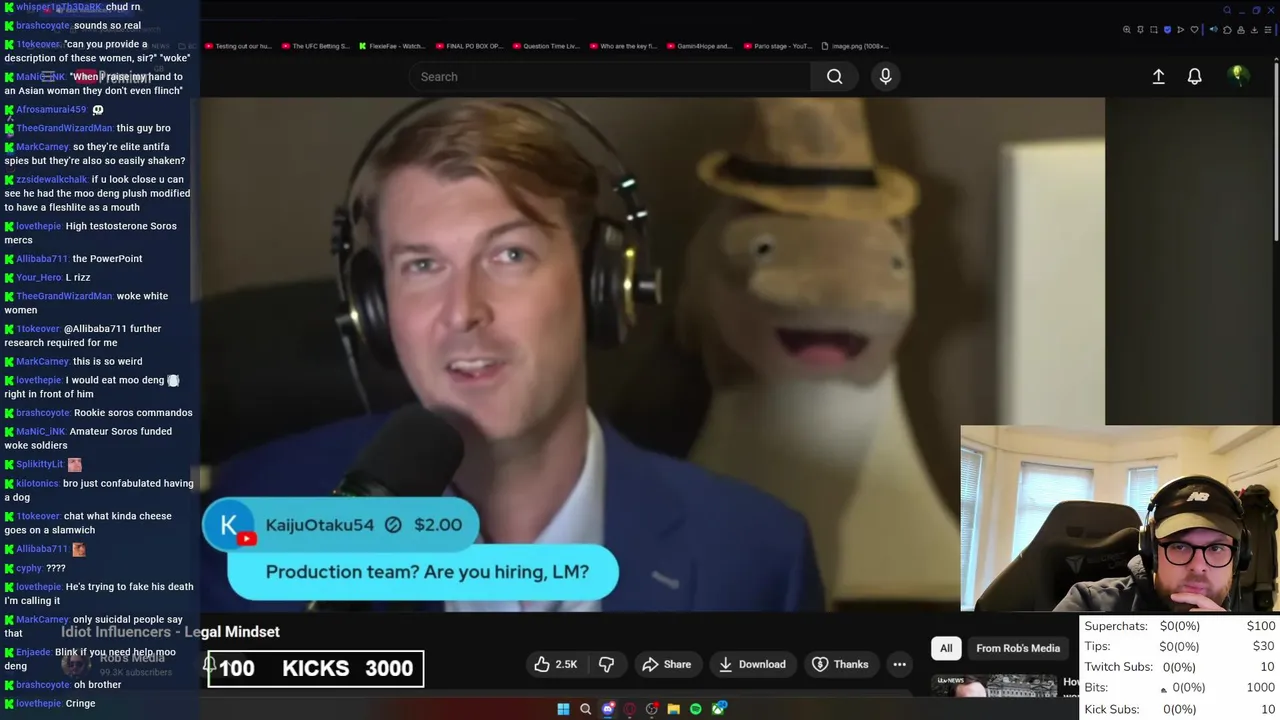The width and height of the screenshot is (1280, 720).
Task: Click the heart icon in browser toolbar
Action: [1194, 30]
